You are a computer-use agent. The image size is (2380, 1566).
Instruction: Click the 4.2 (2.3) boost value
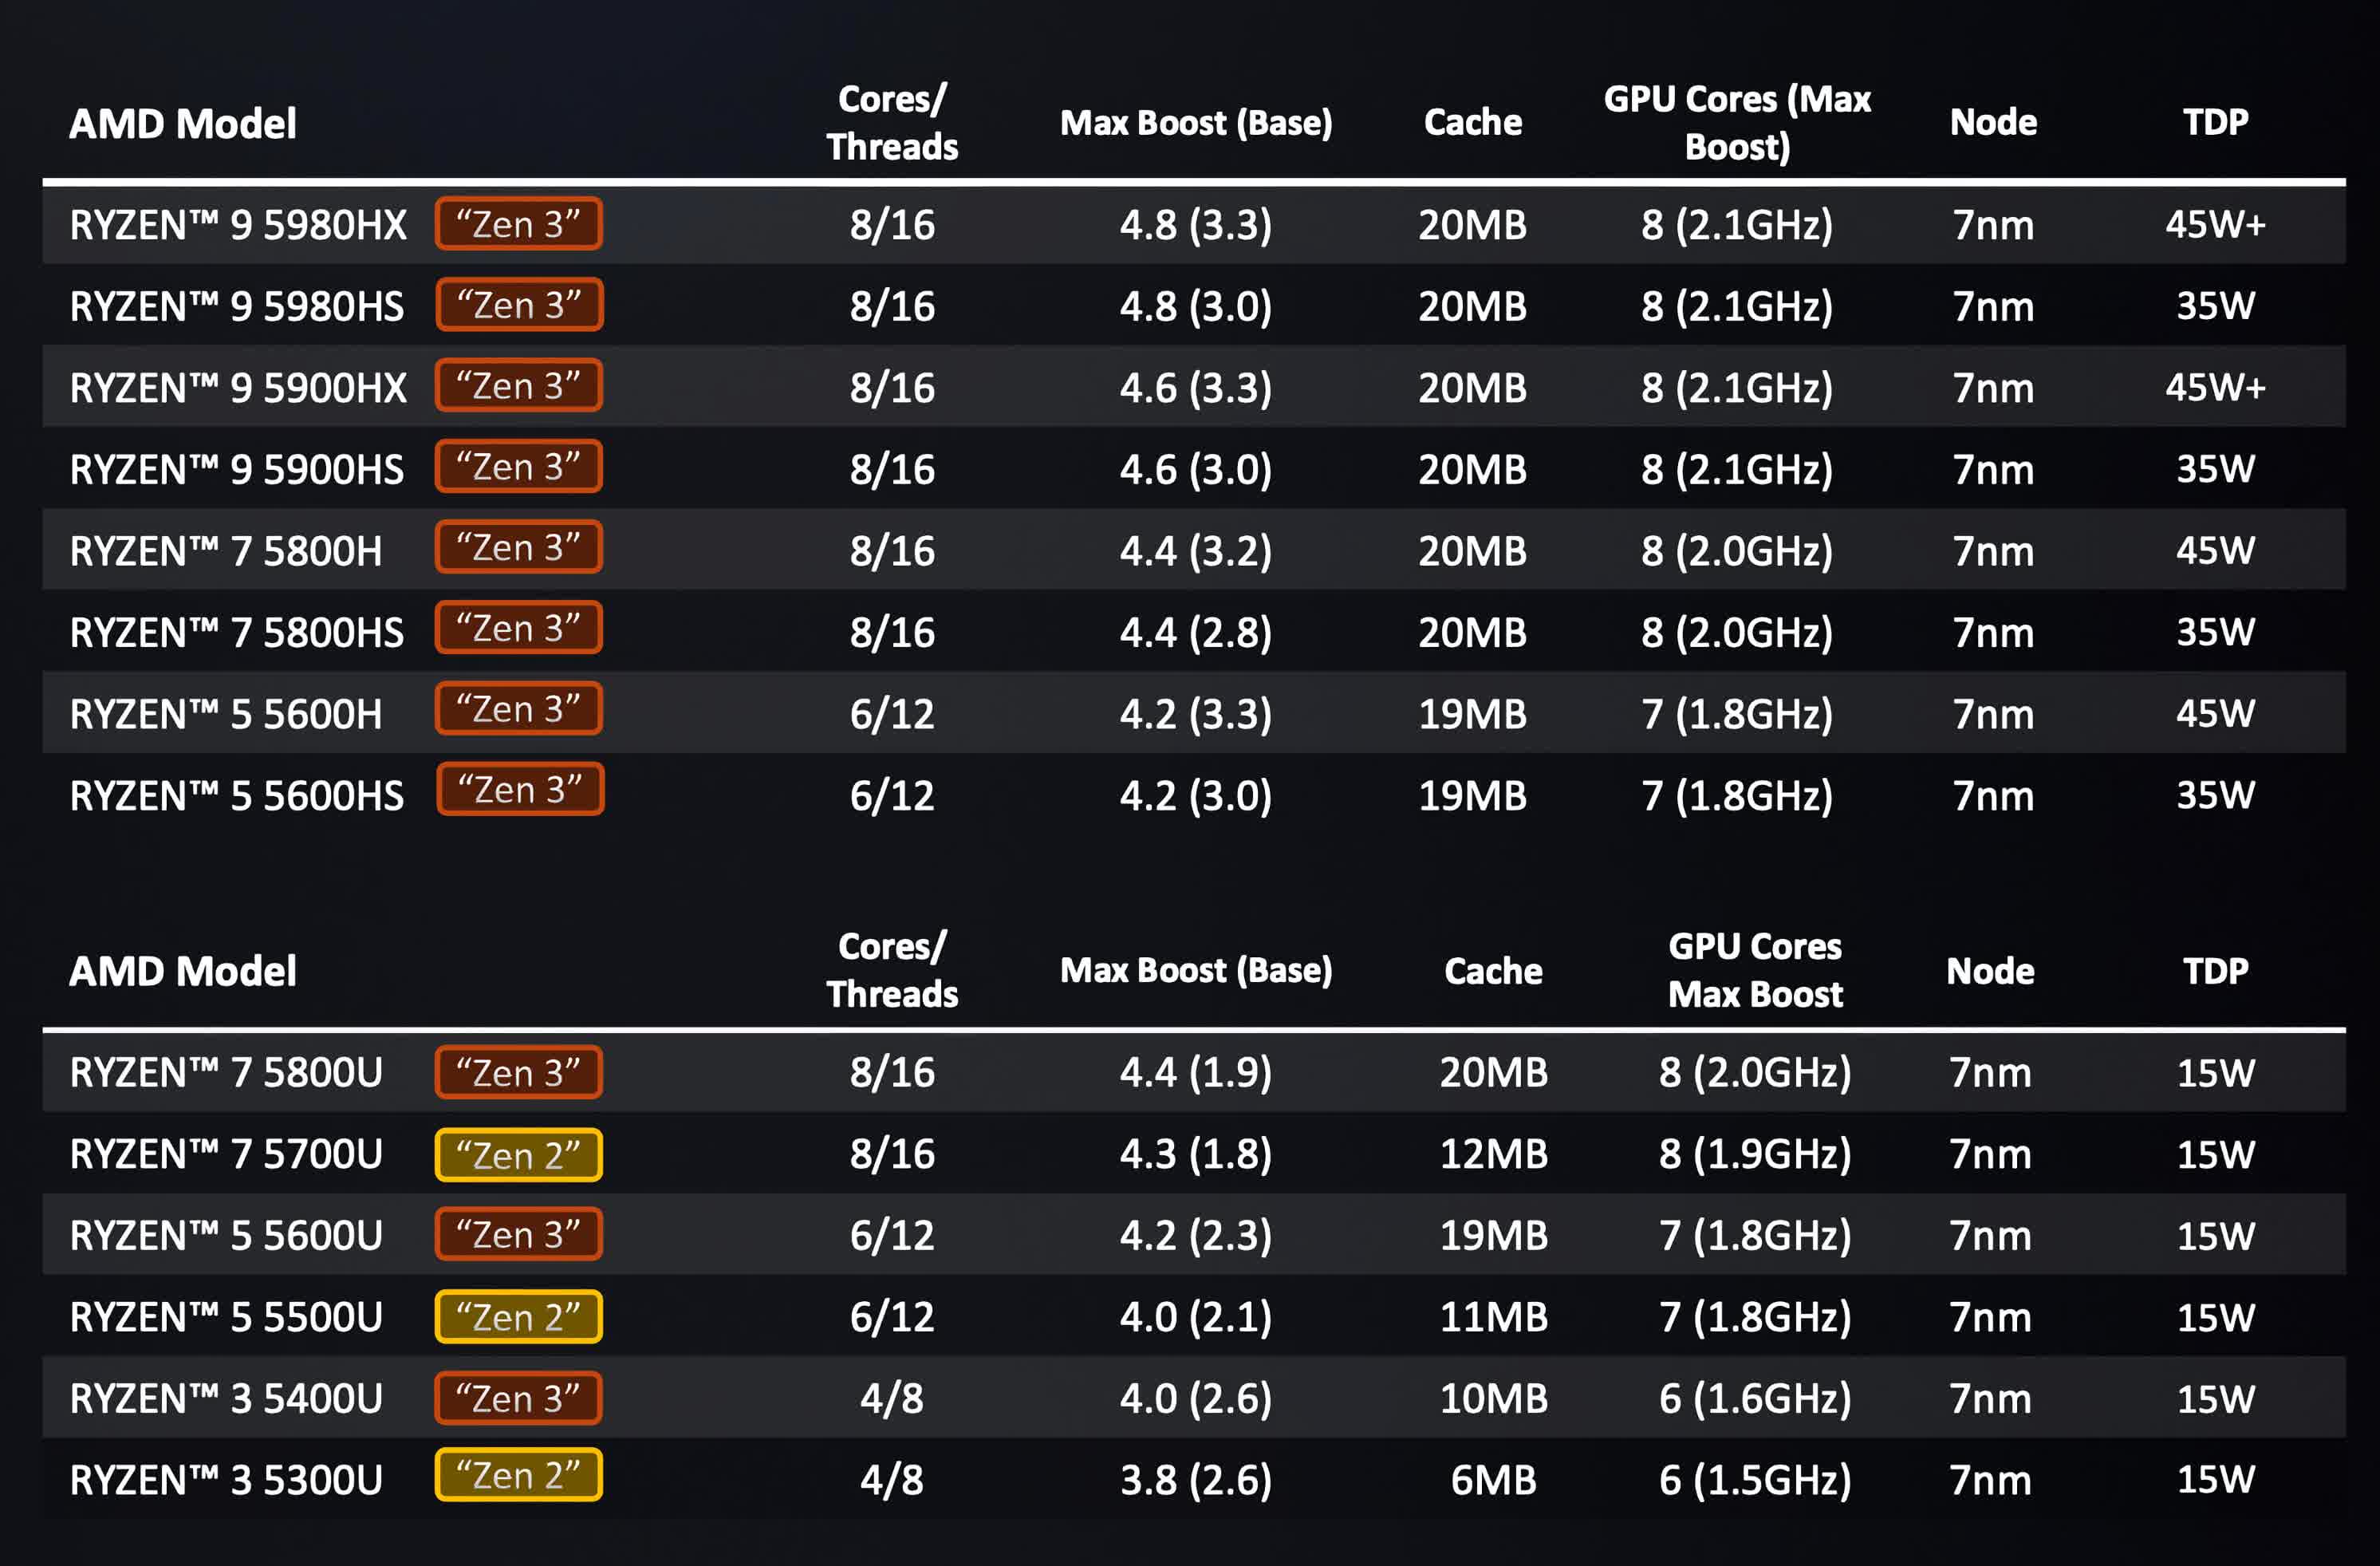[x=1196, y=1237]
